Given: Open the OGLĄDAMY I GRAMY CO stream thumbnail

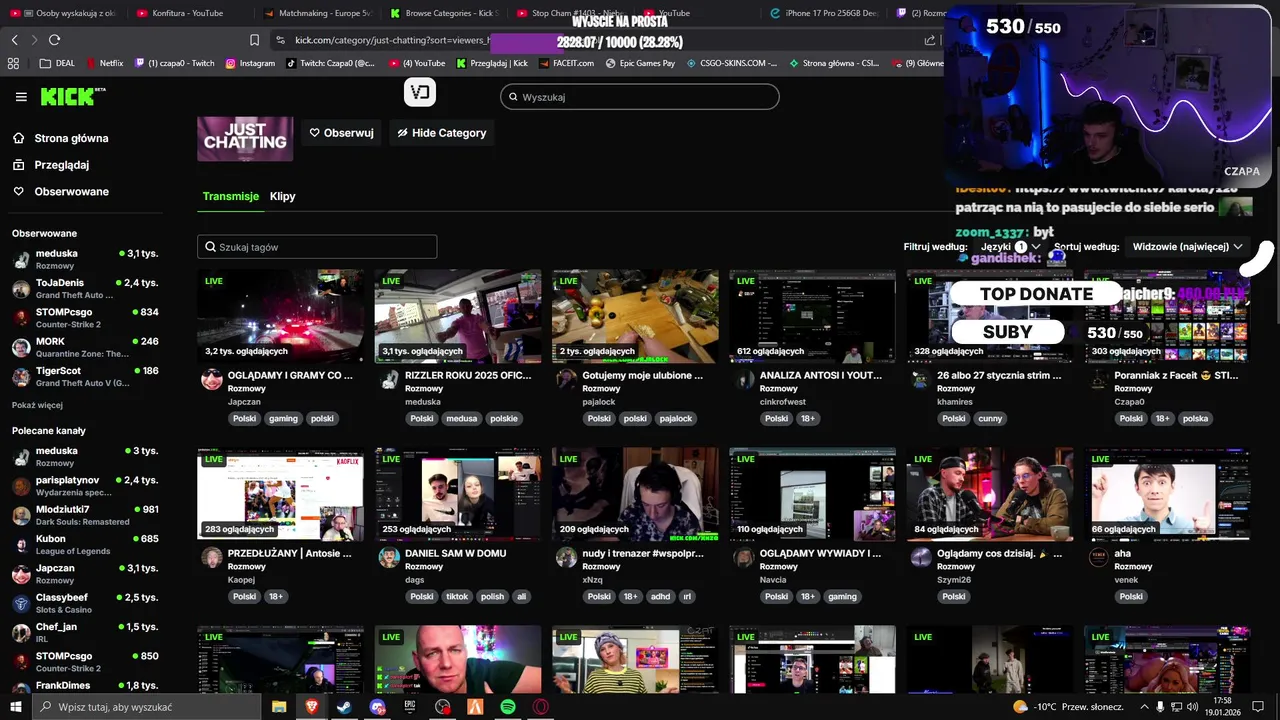Looking at the screenshot, I should coord(281,316).
